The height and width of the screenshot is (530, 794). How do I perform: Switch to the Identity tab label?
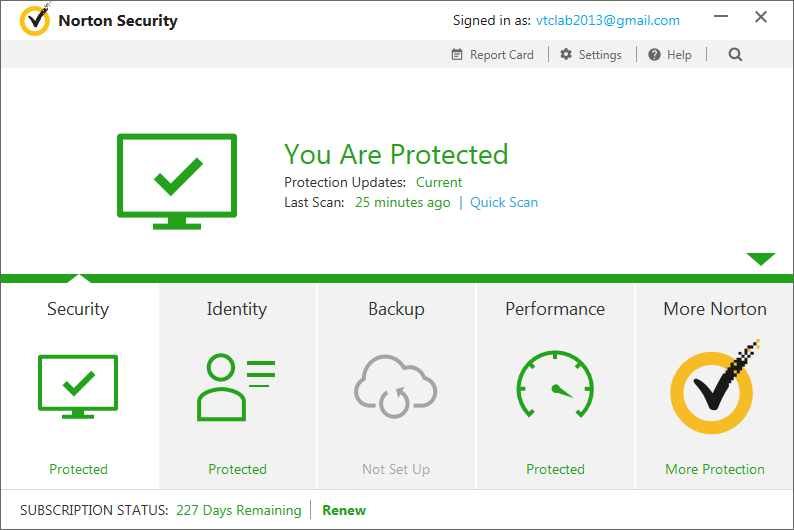point(236,309)
